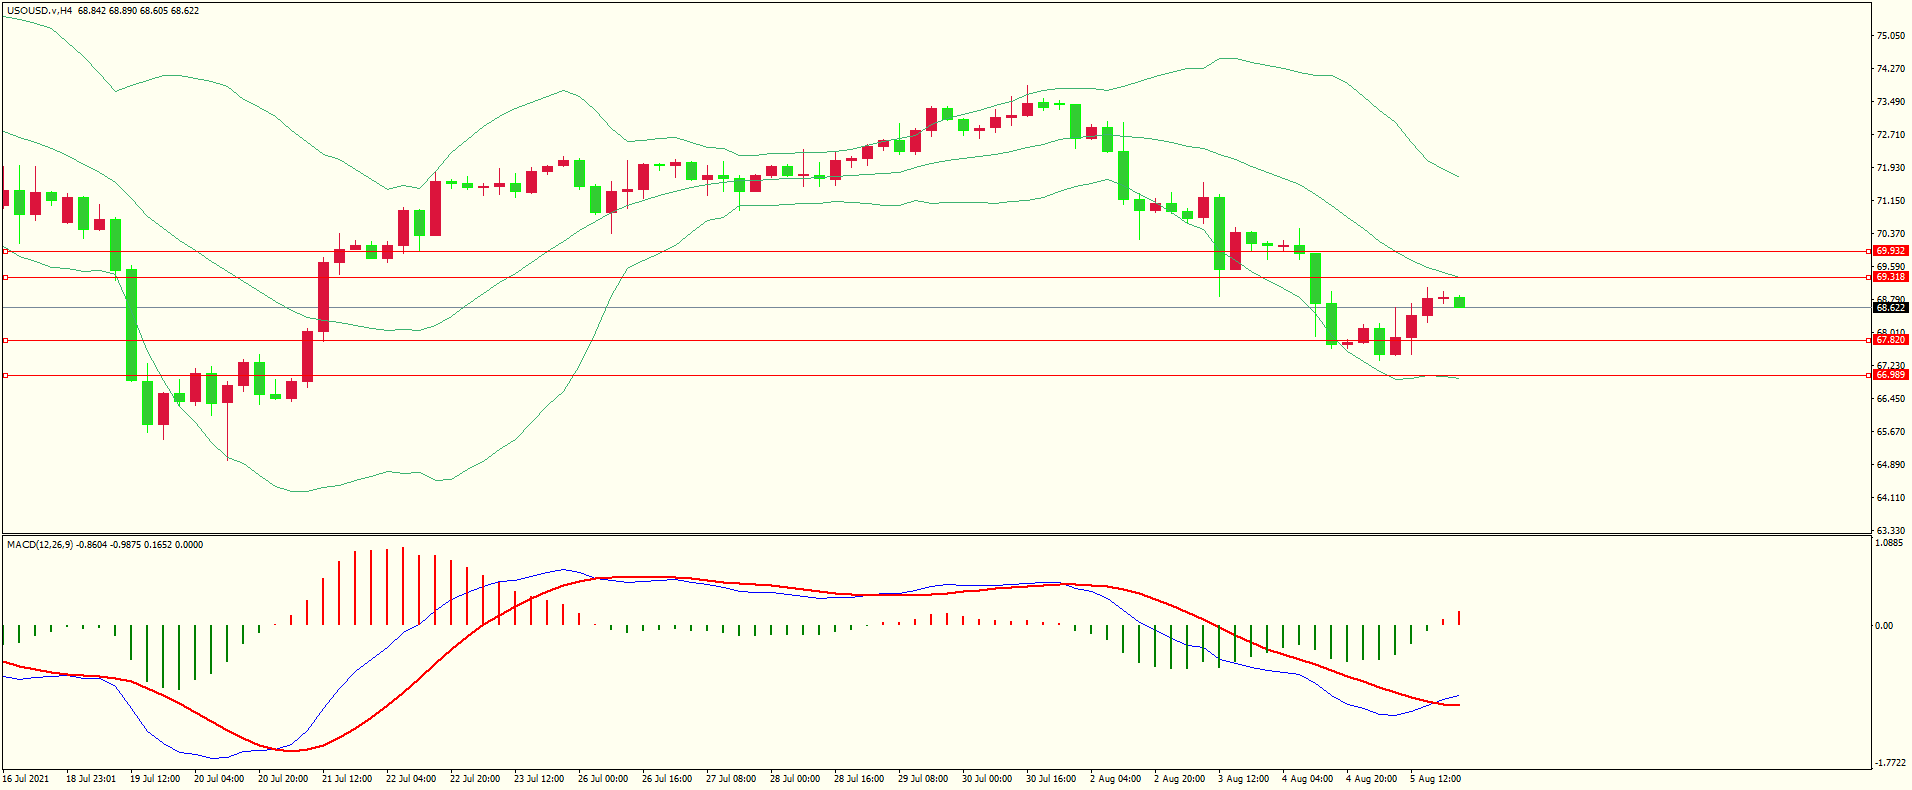1912x790 pixels.
Task: Click the 2 Aug 20:00 time label
Action: tap(1180, 779)
